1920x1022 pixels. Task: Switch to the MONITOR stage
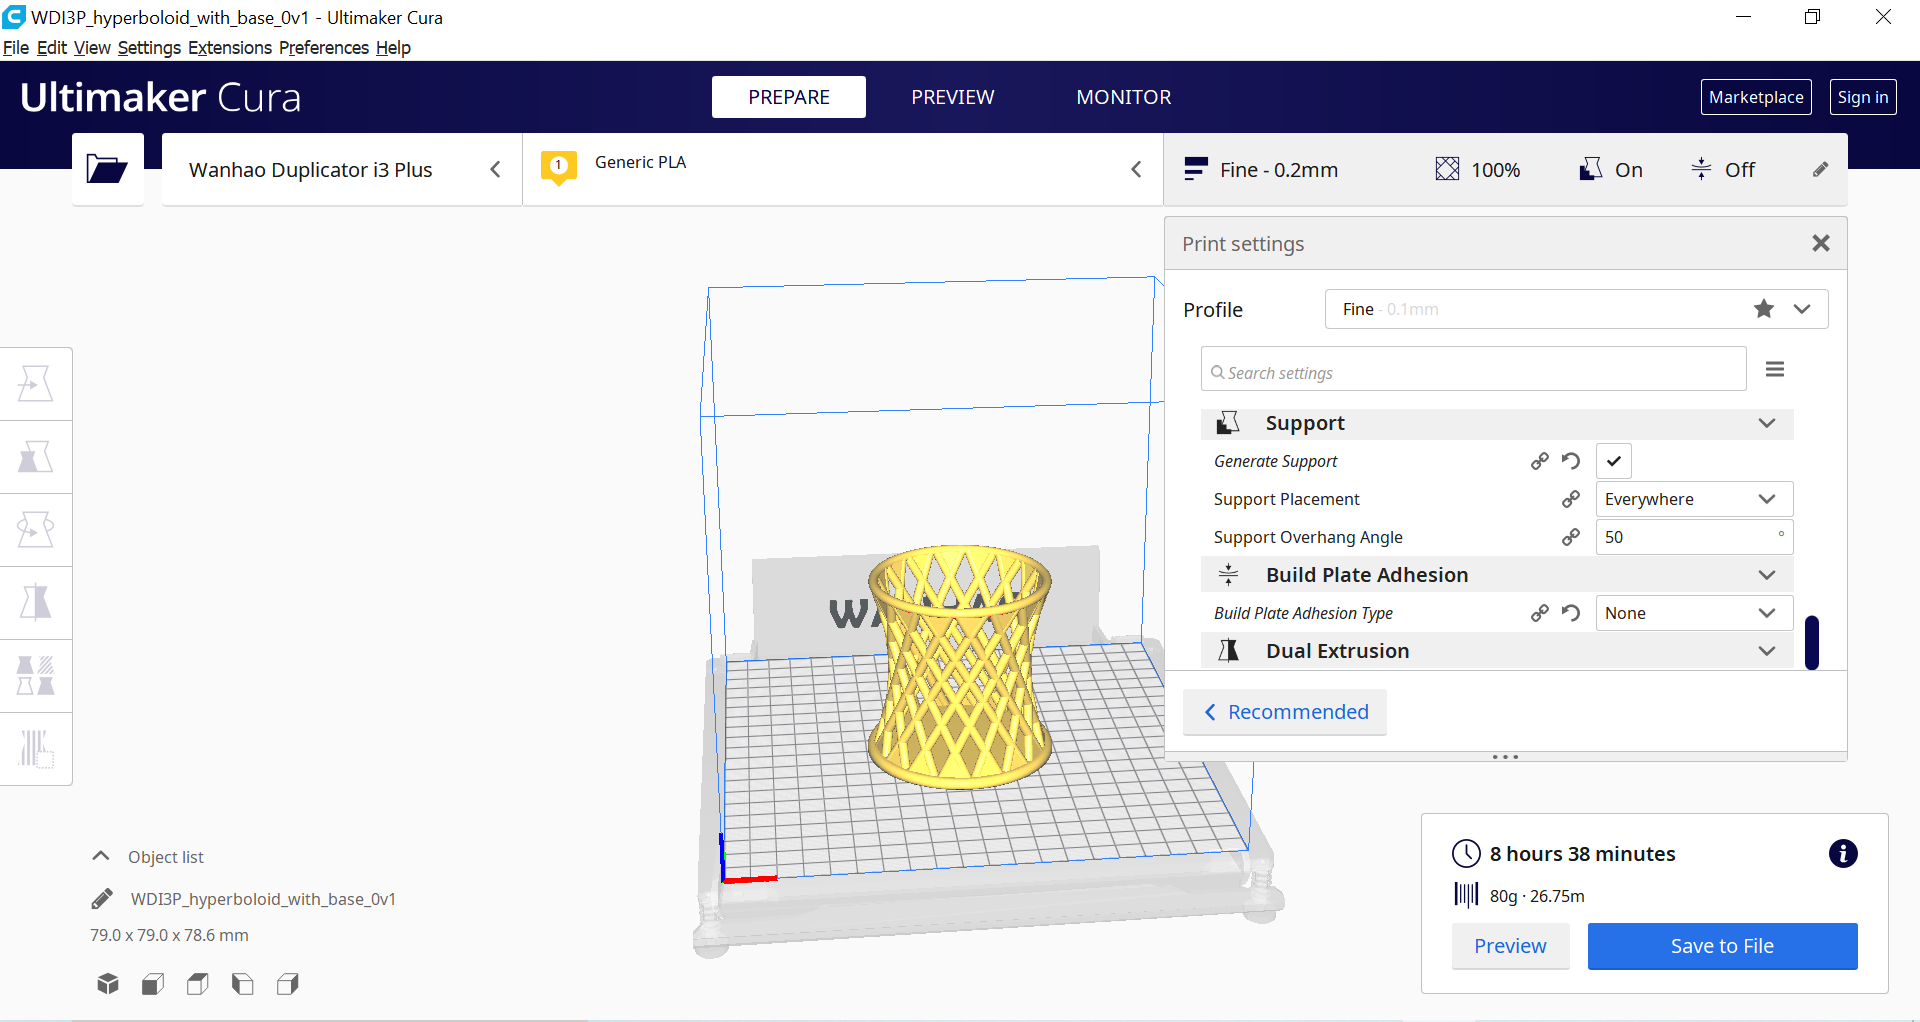(x=1124, y=97)
